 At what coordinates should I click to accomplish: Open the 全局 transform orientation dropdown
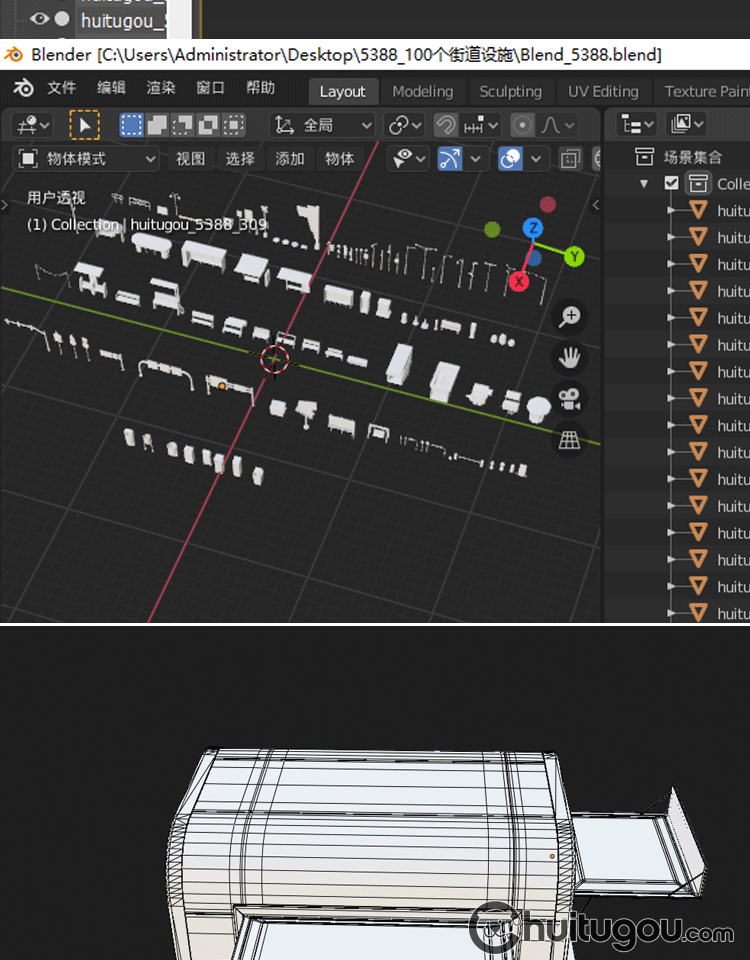pyautogui.click(x=324, y=125)
